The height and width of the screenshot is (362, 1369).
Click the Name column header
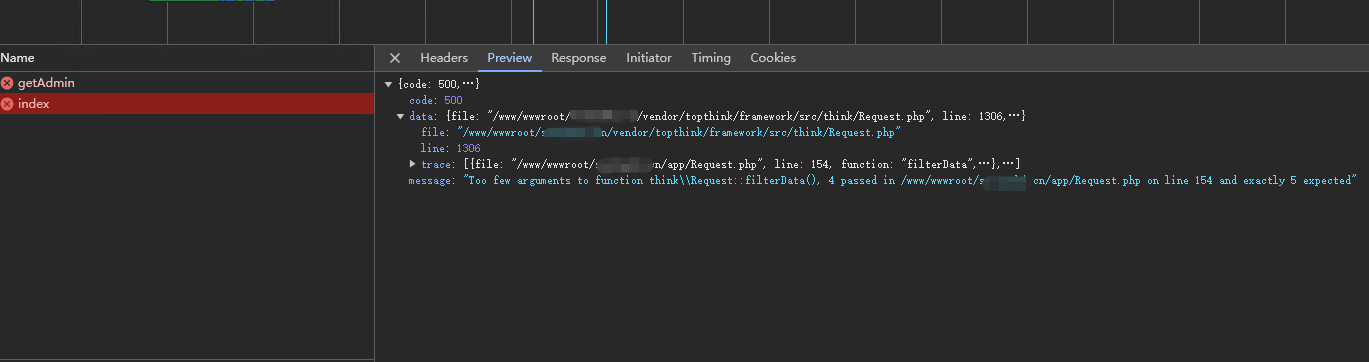click(x=187, y=58)
